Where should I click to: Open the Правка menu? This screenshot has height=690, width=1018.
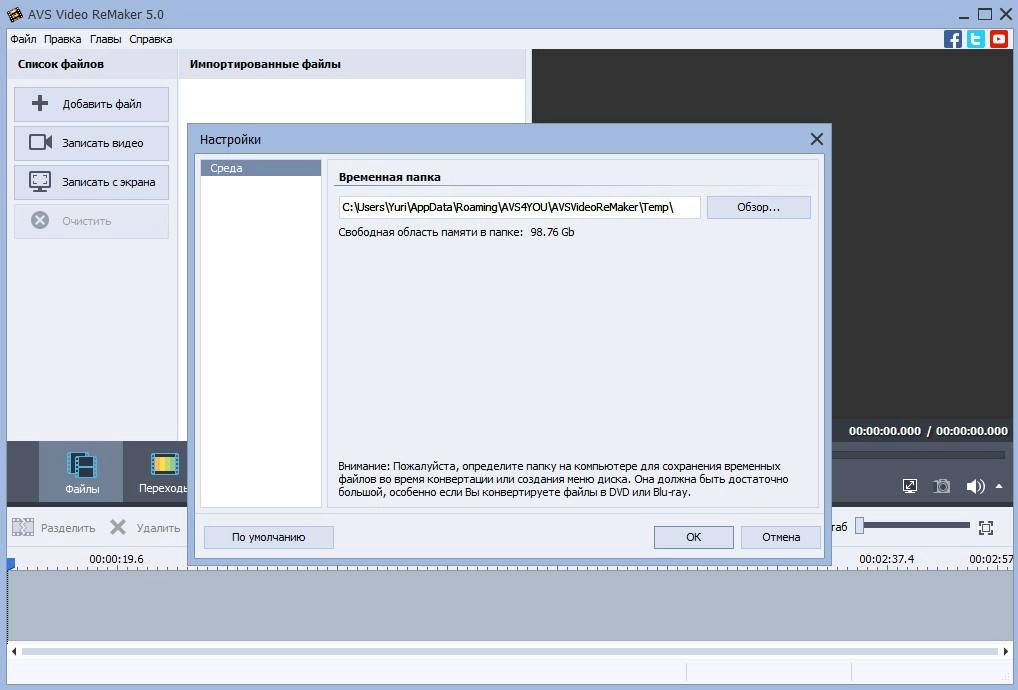click(62, 39)
